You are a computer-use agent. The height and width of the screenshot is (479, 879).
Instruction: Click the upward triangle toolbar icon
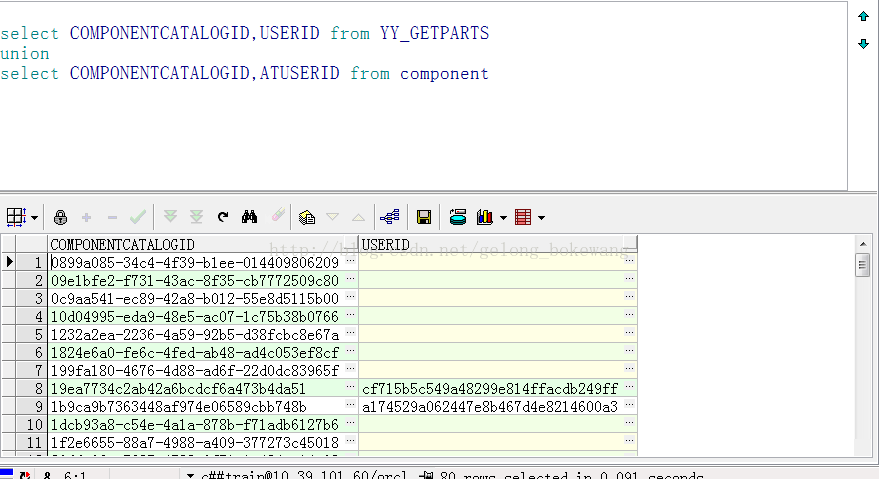tap(358, 217)
